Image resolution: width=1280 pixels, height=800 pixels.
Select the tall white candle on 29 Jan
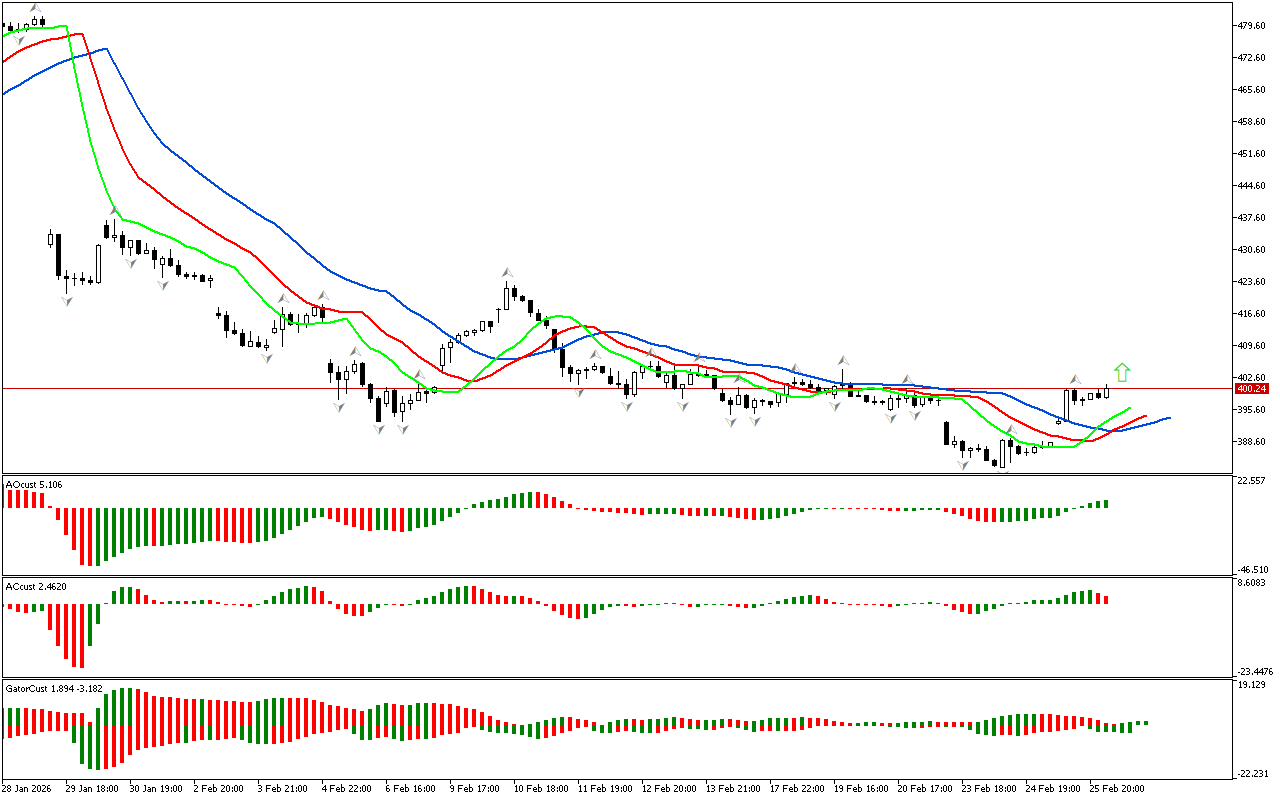point(98,264)
